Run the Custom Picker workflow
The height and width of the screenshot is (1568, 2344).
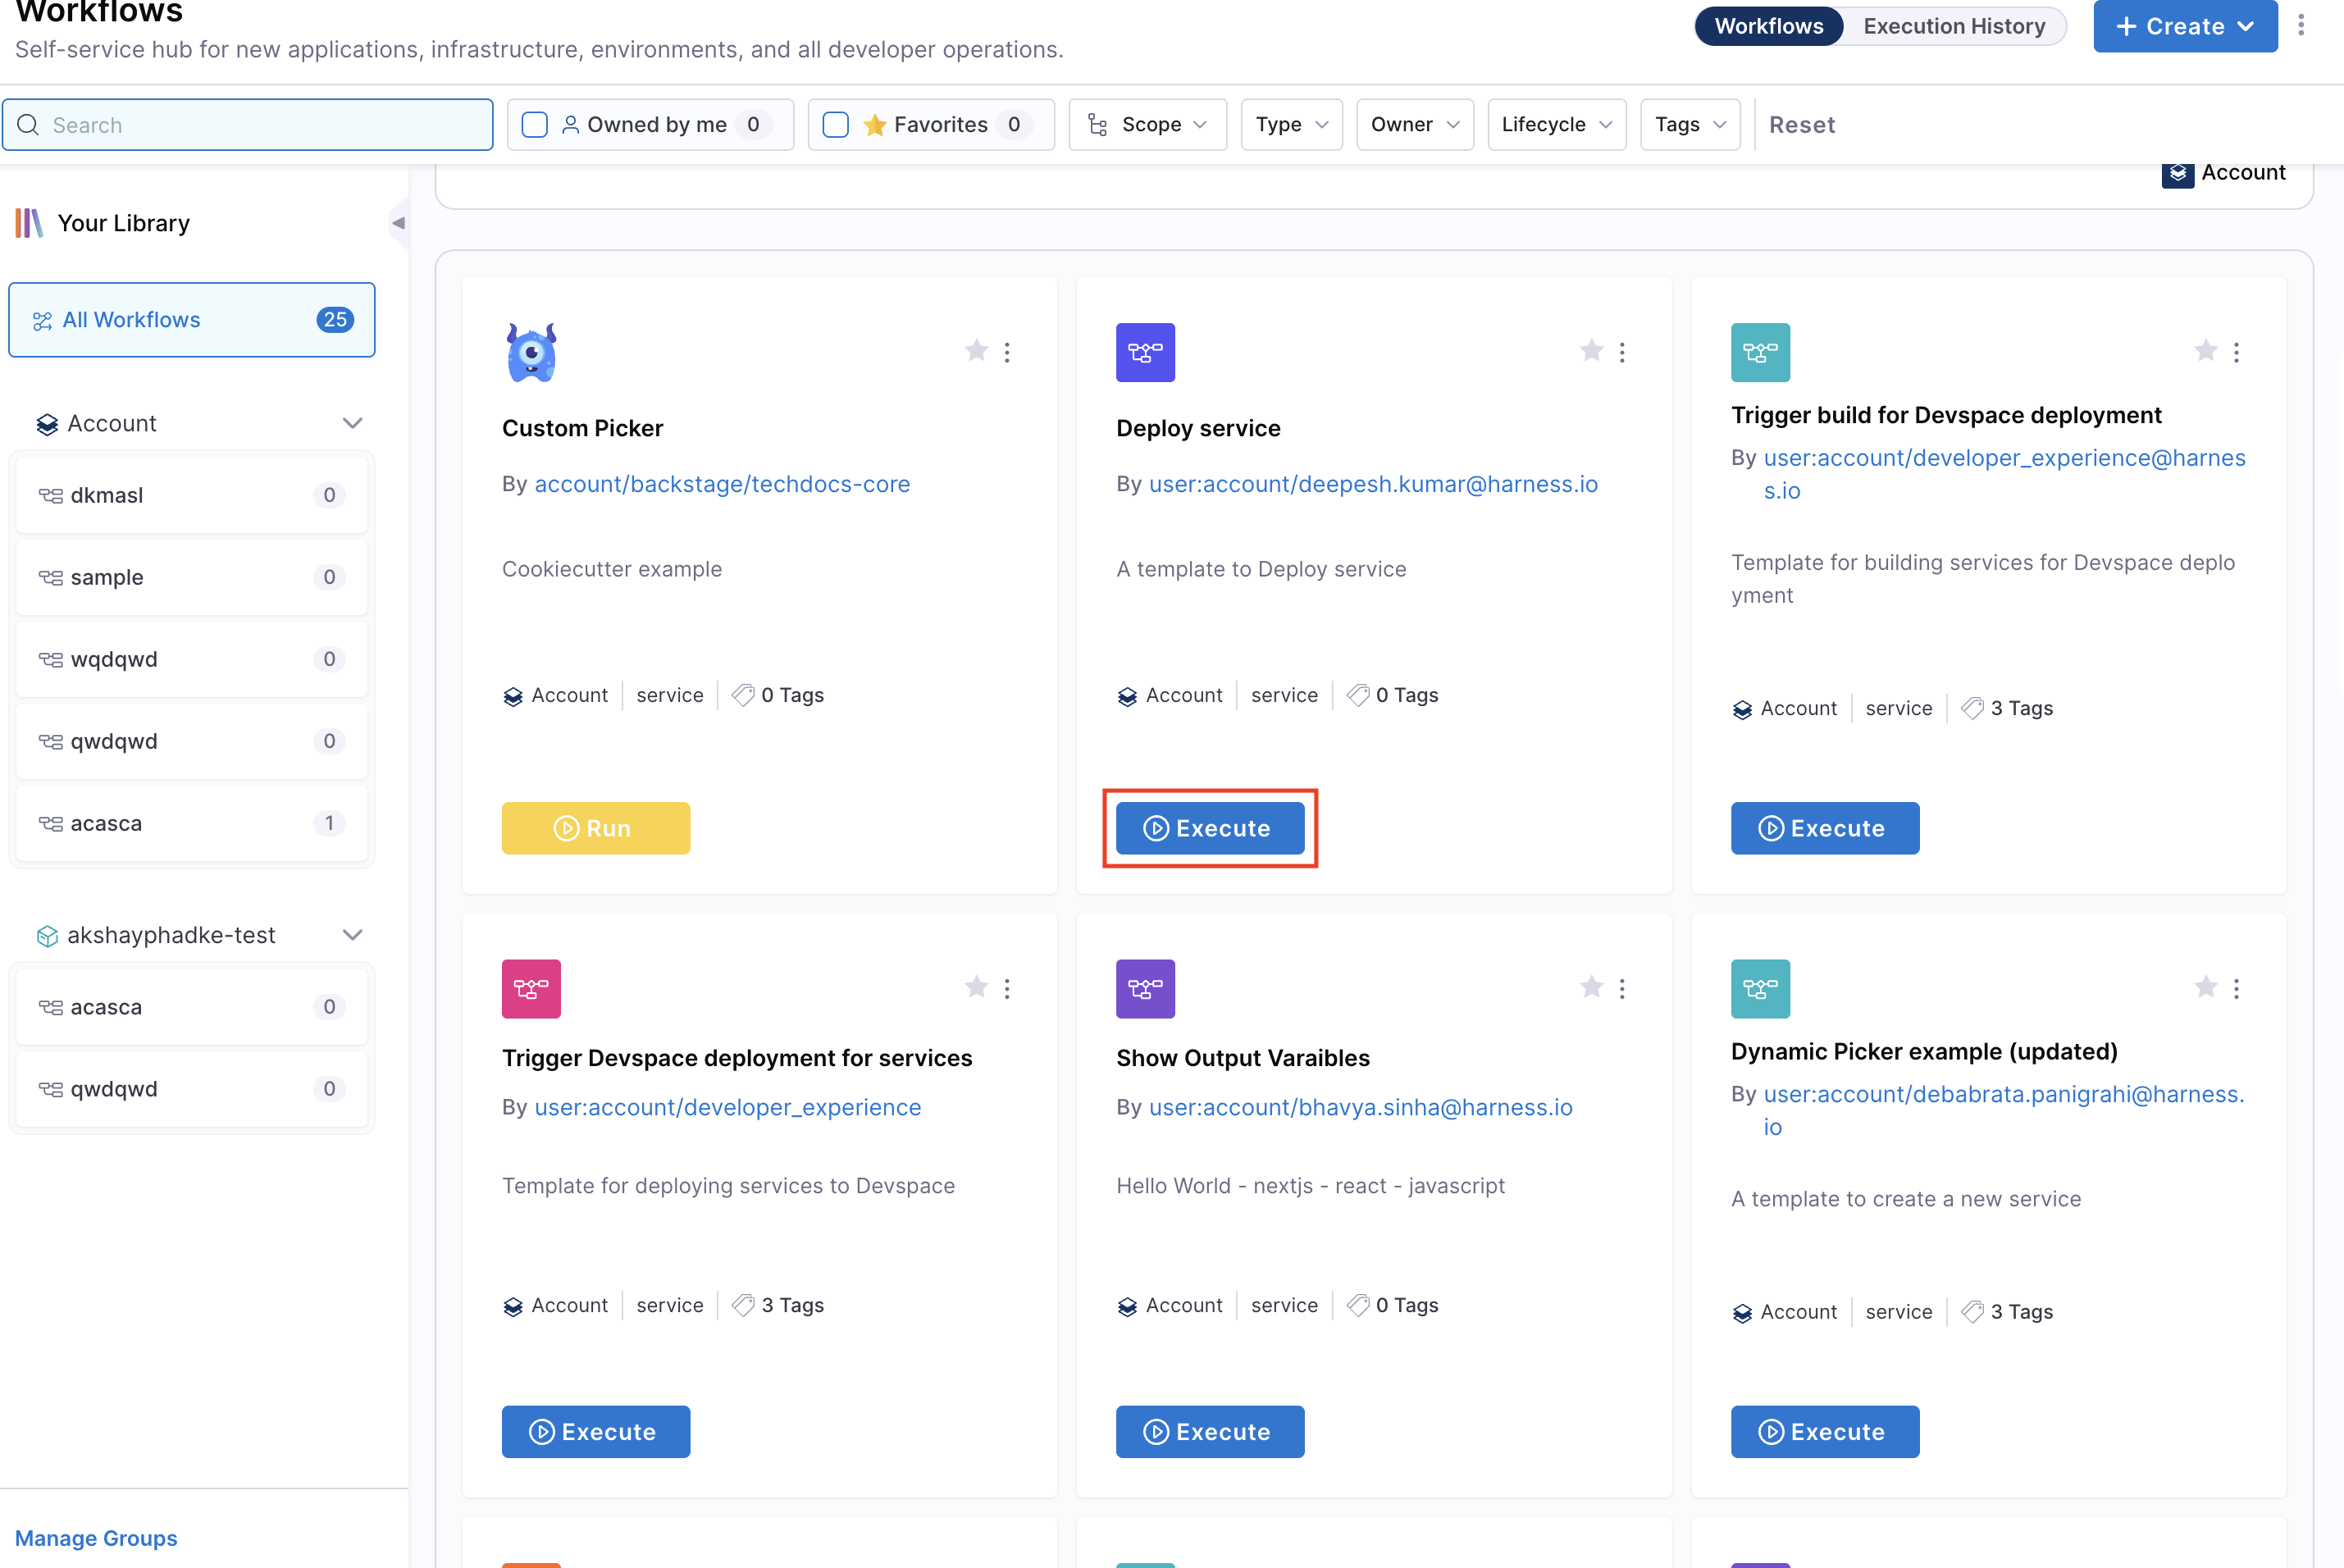coord(595,828)
